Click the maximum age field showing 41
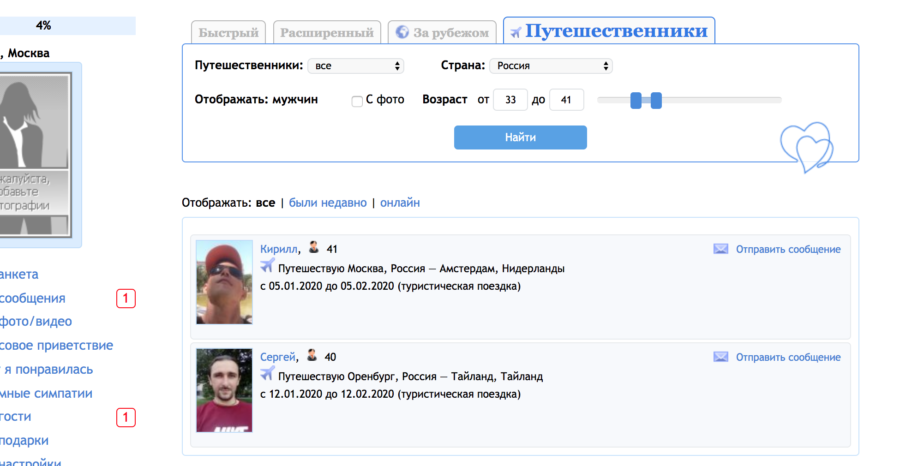Viewport: 900px width, 466px height. [567, 100]
